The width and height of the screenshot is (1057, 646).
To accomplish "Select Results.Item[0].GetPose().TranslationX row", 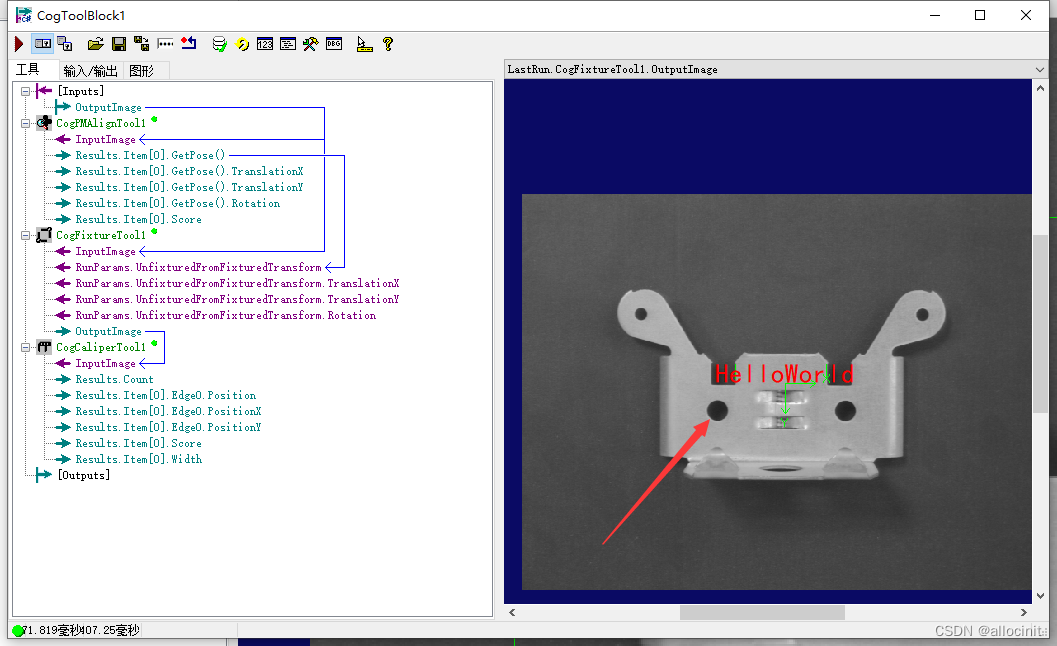I will [x=189, y=171].
